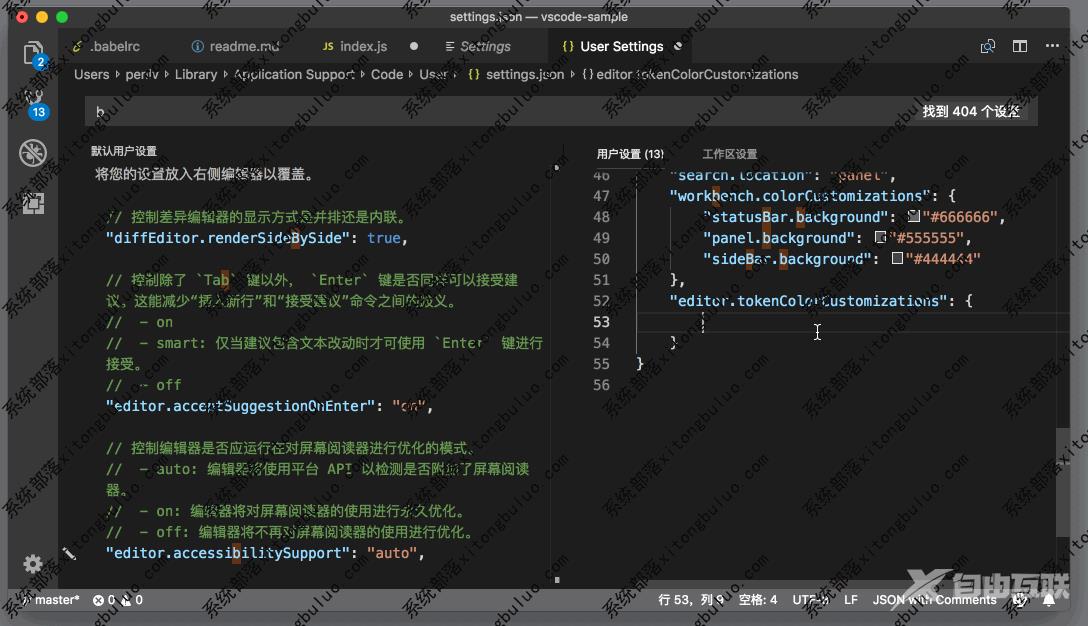Screen dimensions: 1088x626
Task: Click the feedback smiley in status bar
Action: pyautogui.click(x=1020, y=600)
